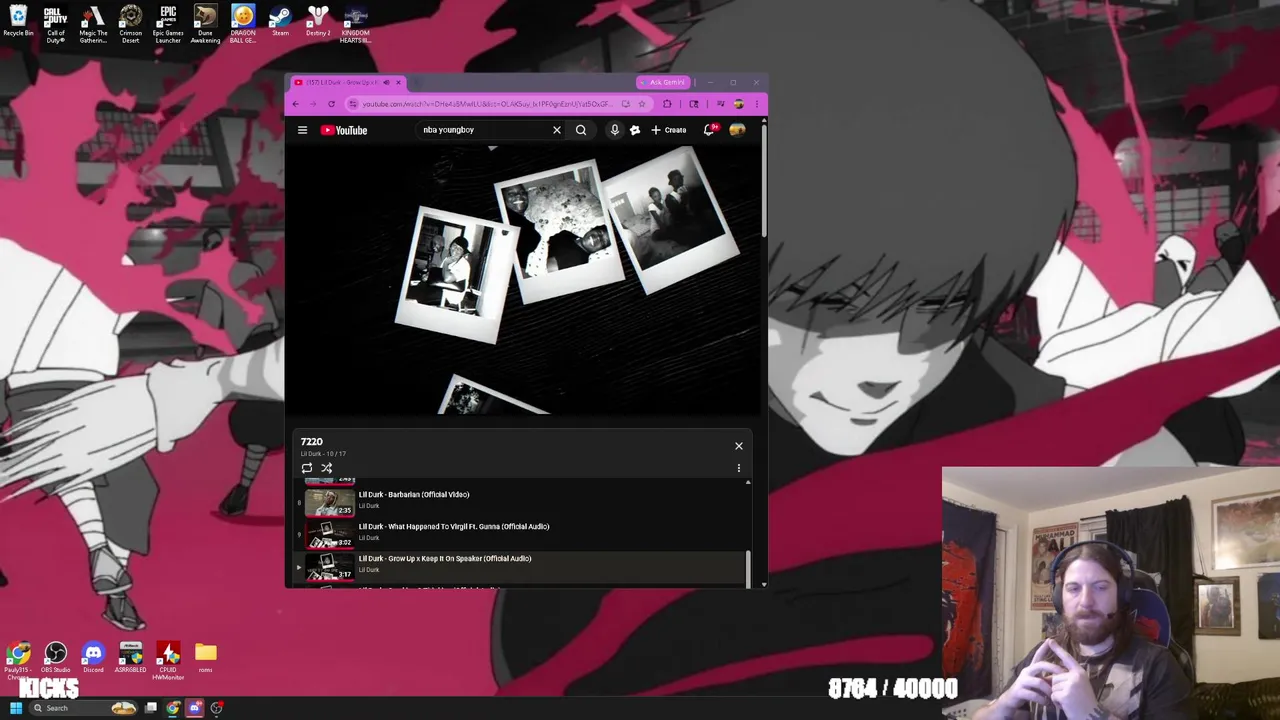This screenshot has height=720, width=1280.
Task: Open Epic Games Launcher shortcut
Action: coord(168,24)
